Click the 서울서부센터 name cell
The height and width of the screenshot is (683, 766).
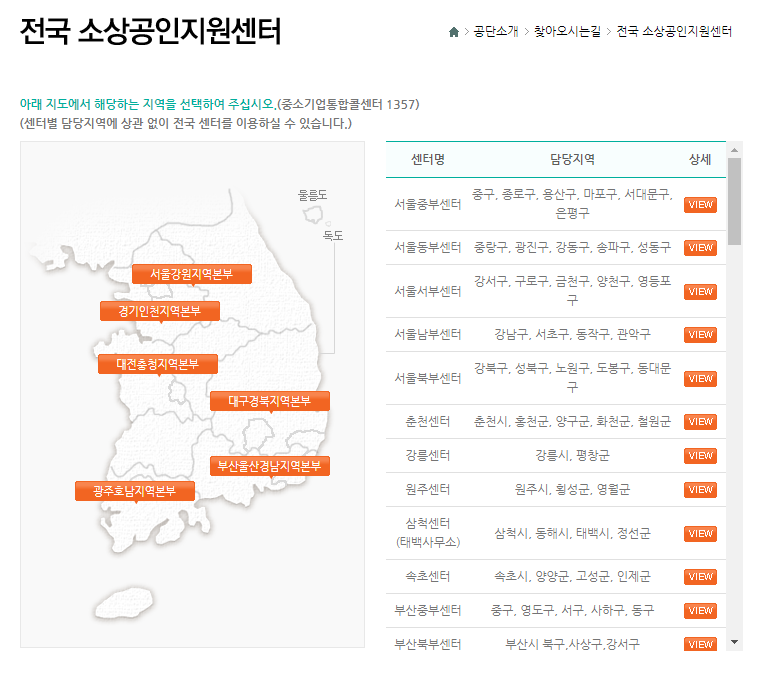tap(428, 292)
